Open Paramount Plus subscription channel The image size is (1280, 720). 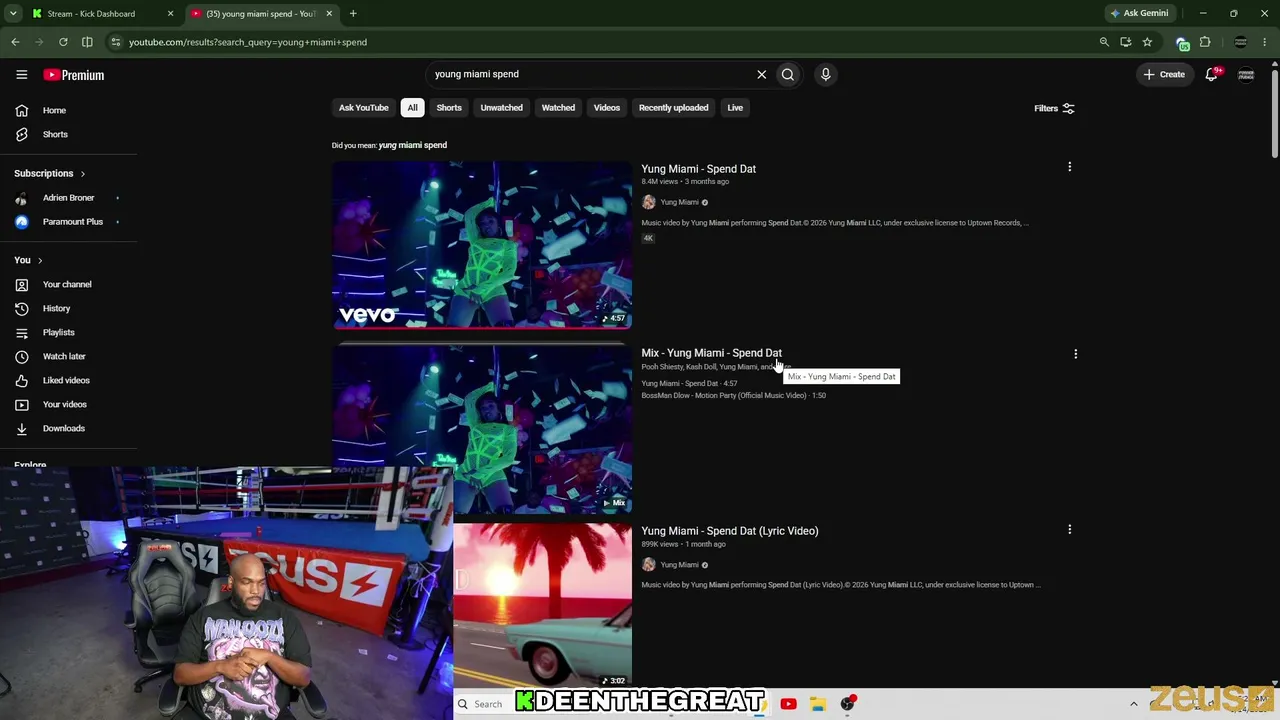click(x=72, y=222)
